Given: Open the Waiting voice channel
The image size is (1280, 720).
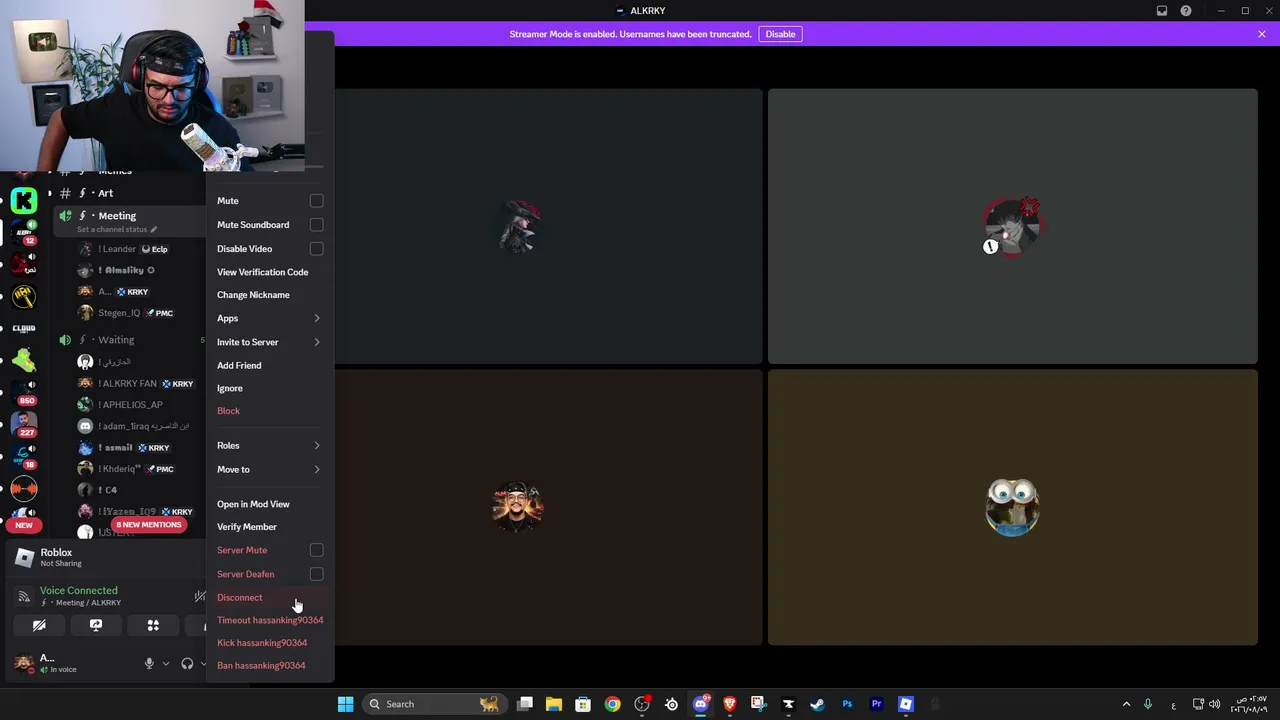Looking at the screenshot, I should (x=116, y=340).
